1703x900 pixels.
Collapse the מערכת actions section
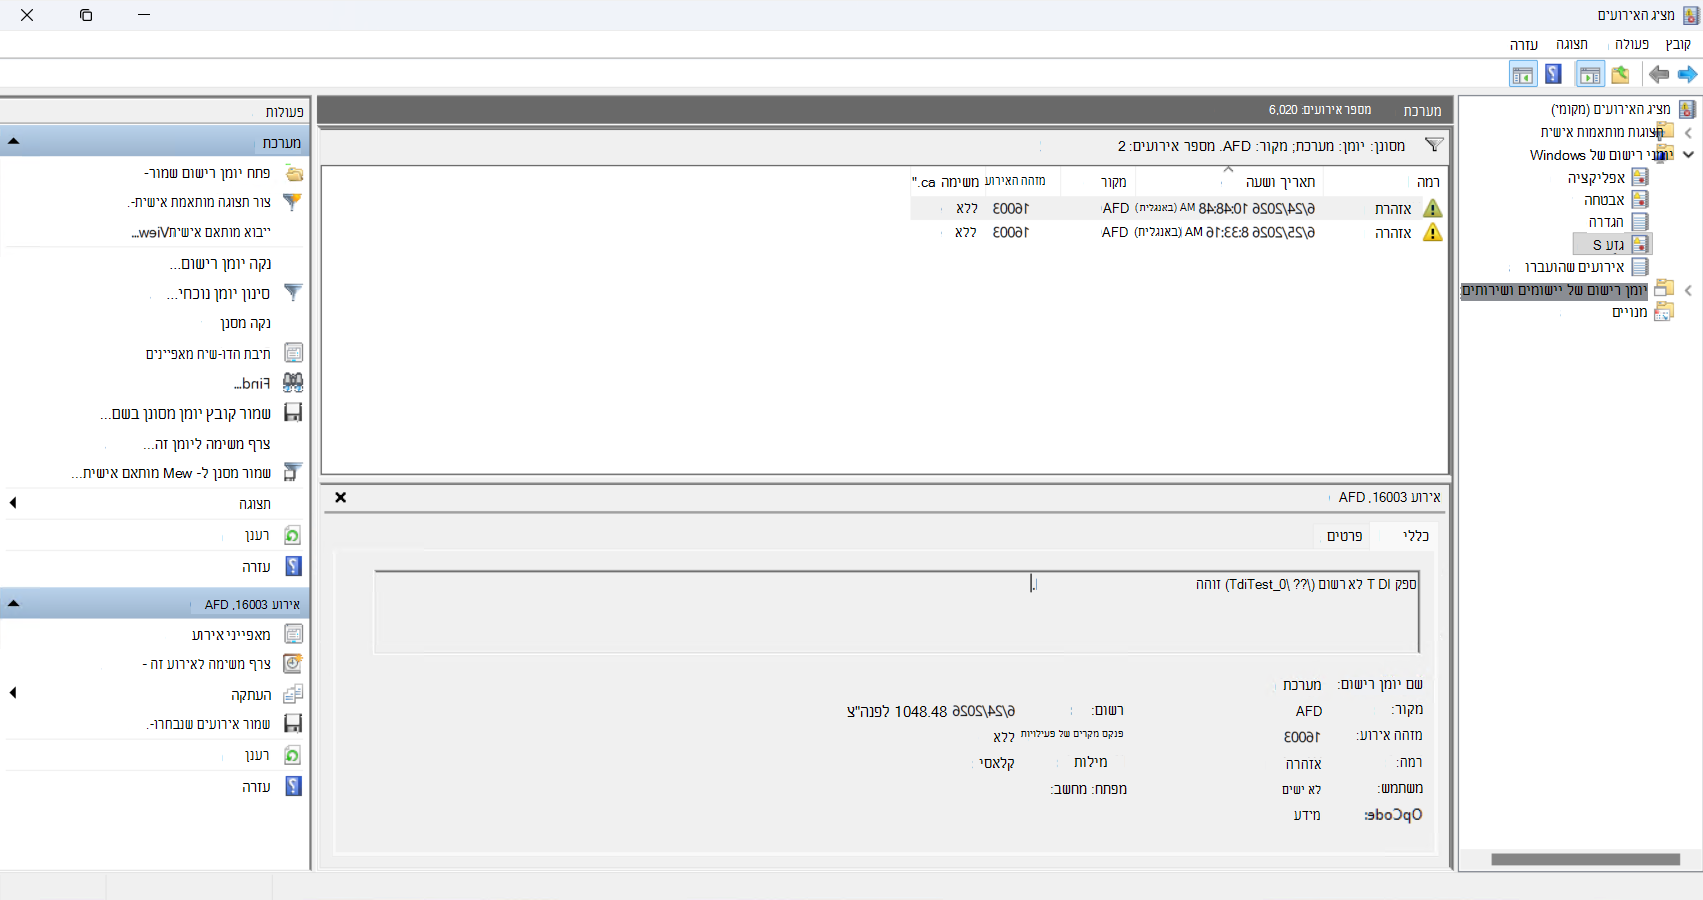click(14, 141)
